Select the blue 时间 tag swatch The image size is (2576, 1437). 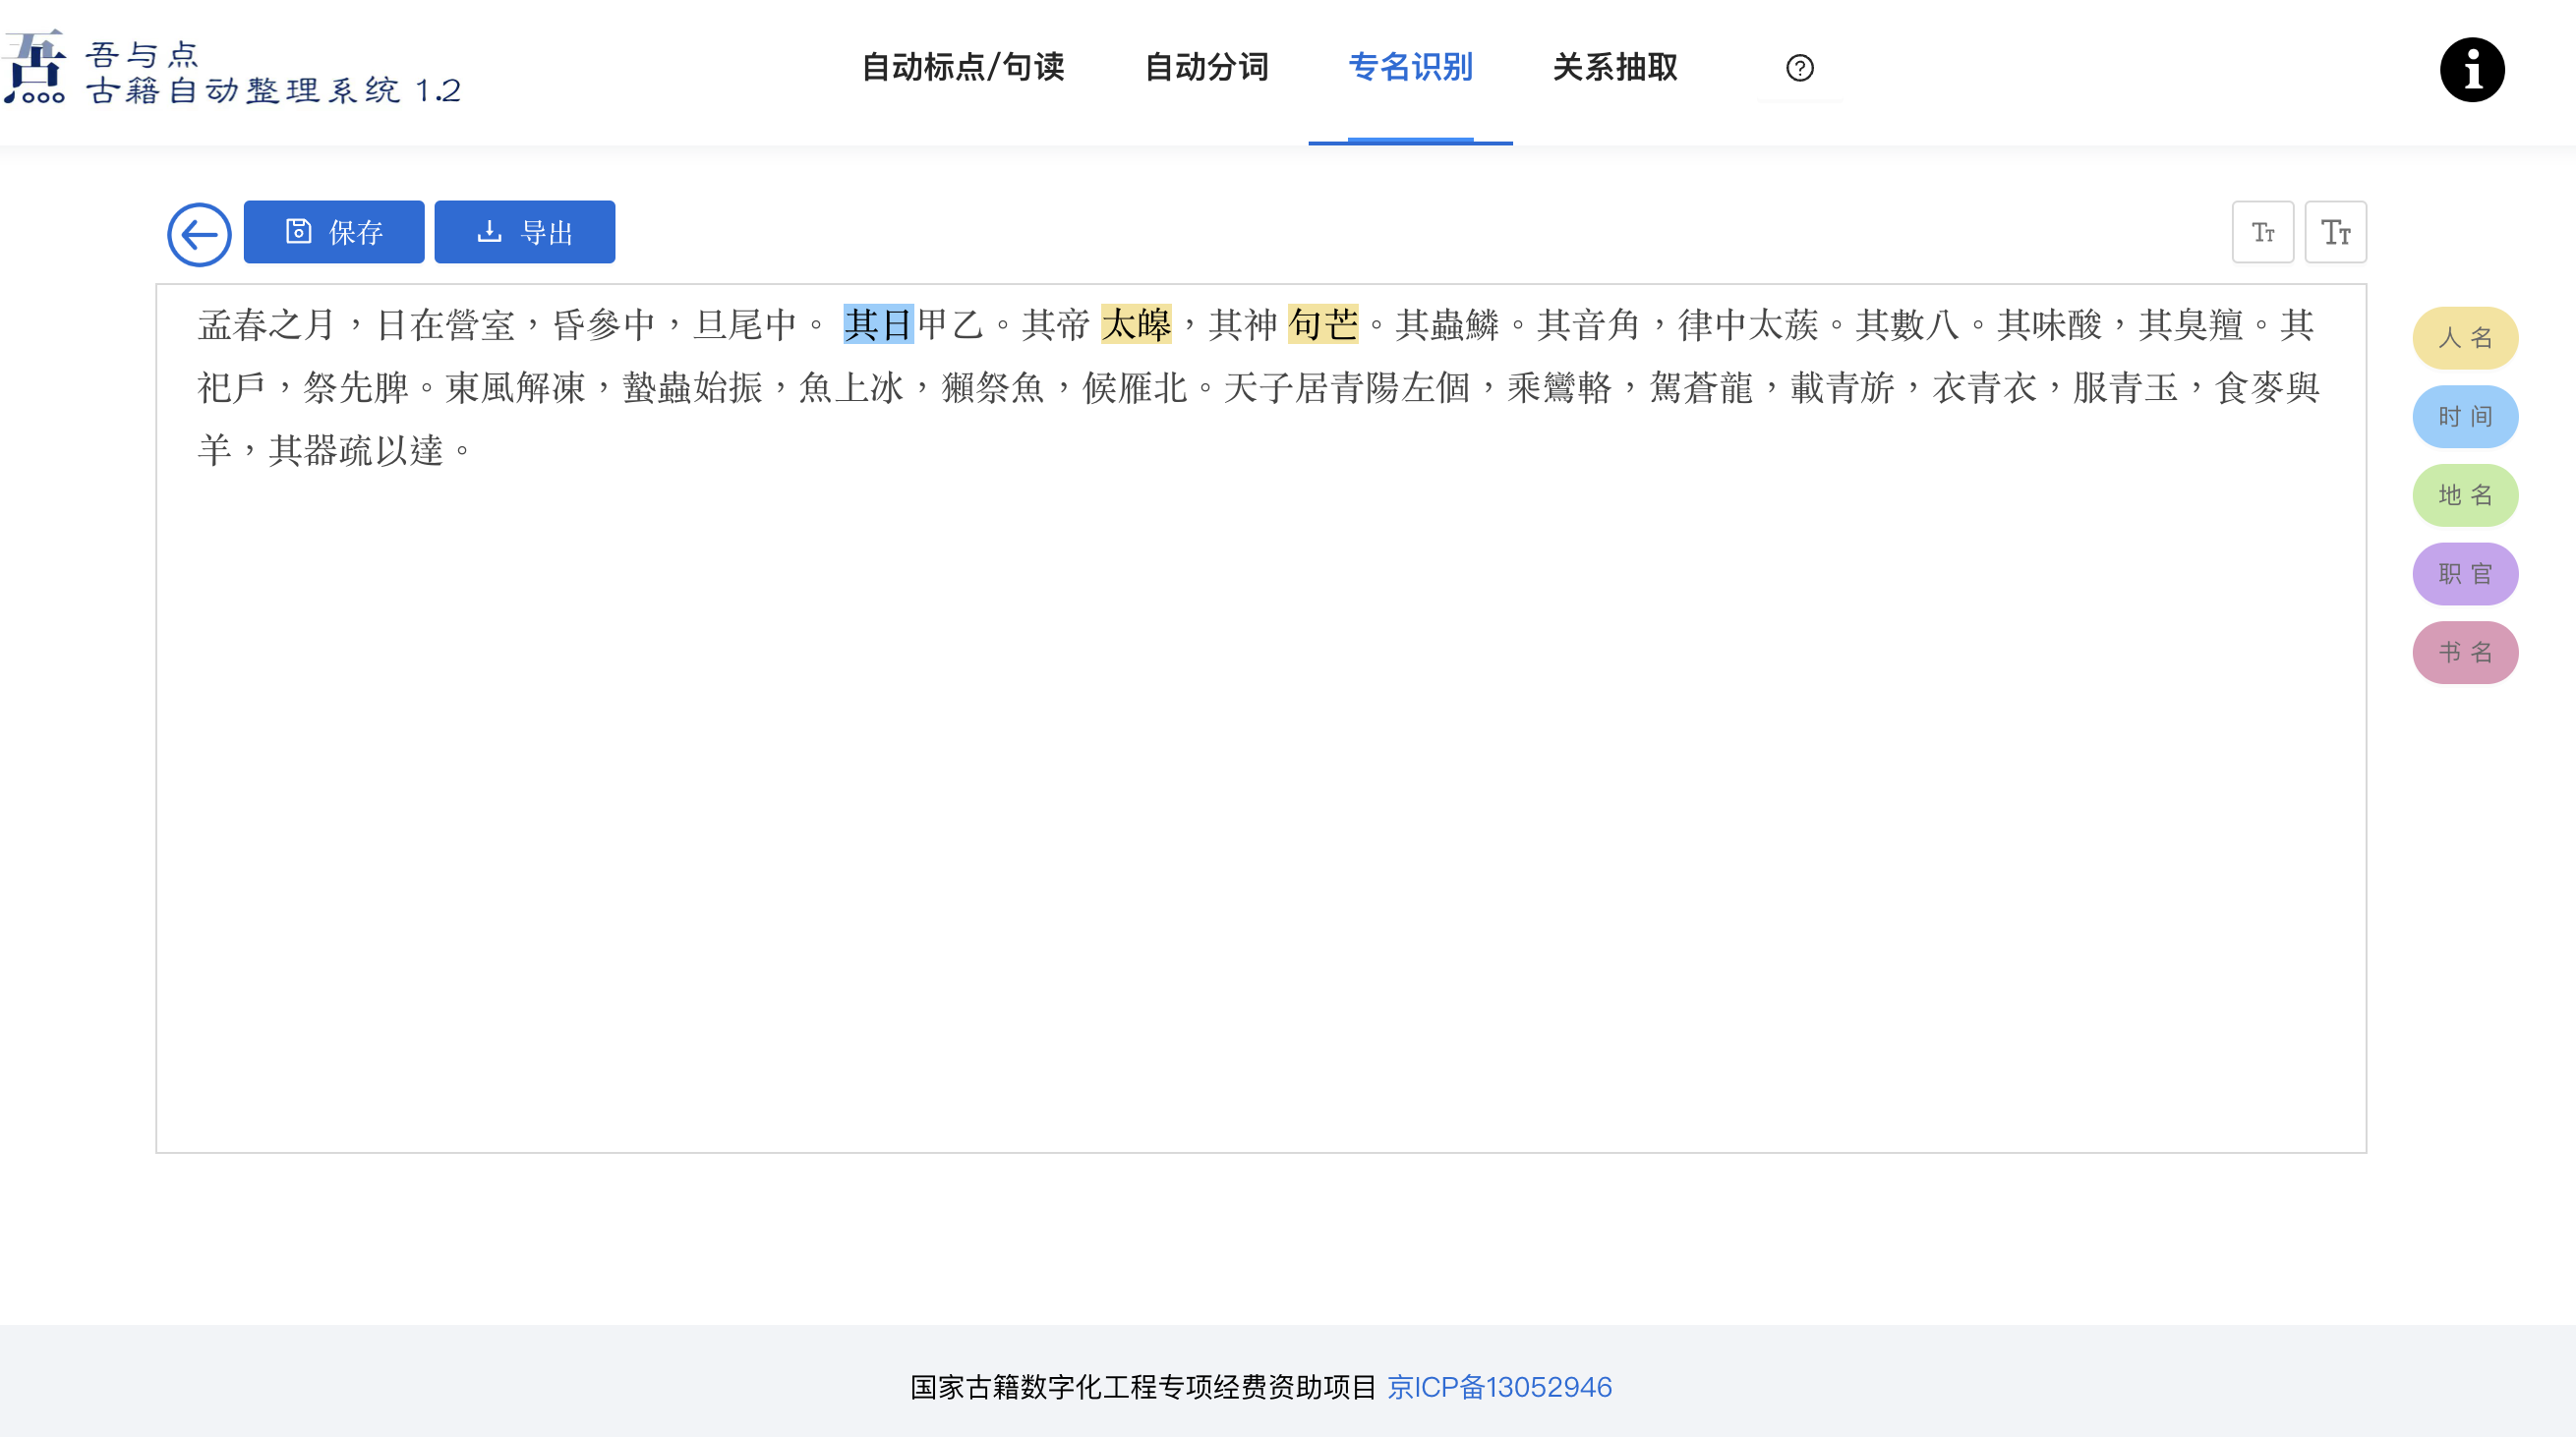(2464, 417)
